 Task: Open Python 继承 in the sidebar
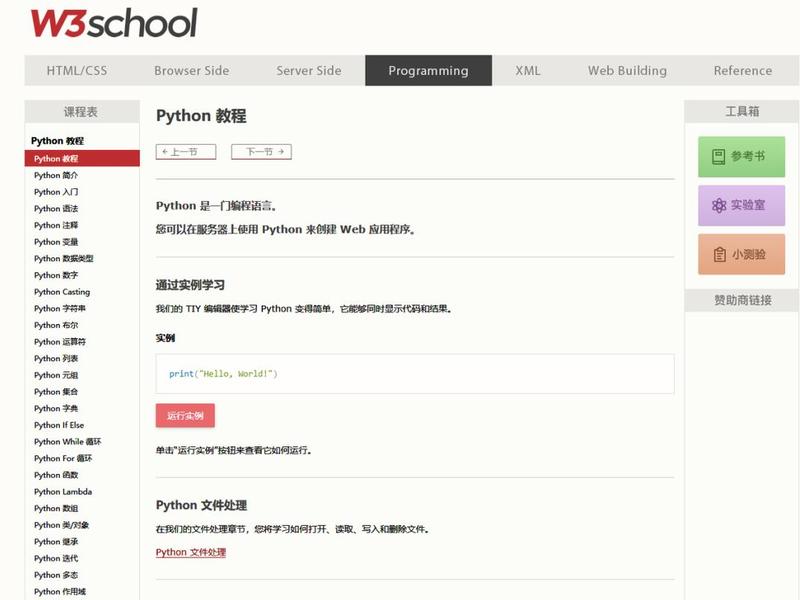[56, 542]
